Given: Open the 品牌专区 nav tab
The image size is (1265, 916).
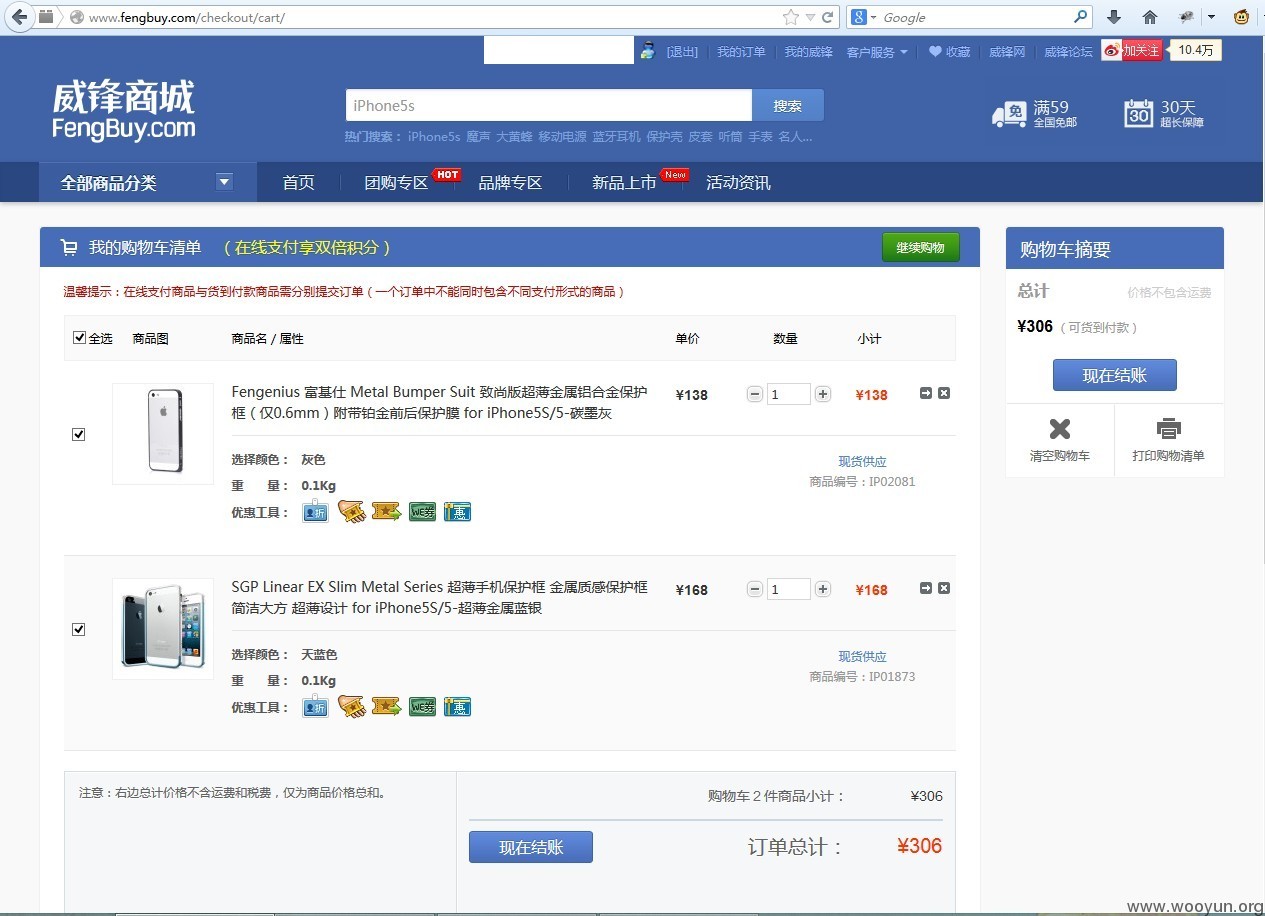Looking at the screenshot, I should tap(510, 182).
